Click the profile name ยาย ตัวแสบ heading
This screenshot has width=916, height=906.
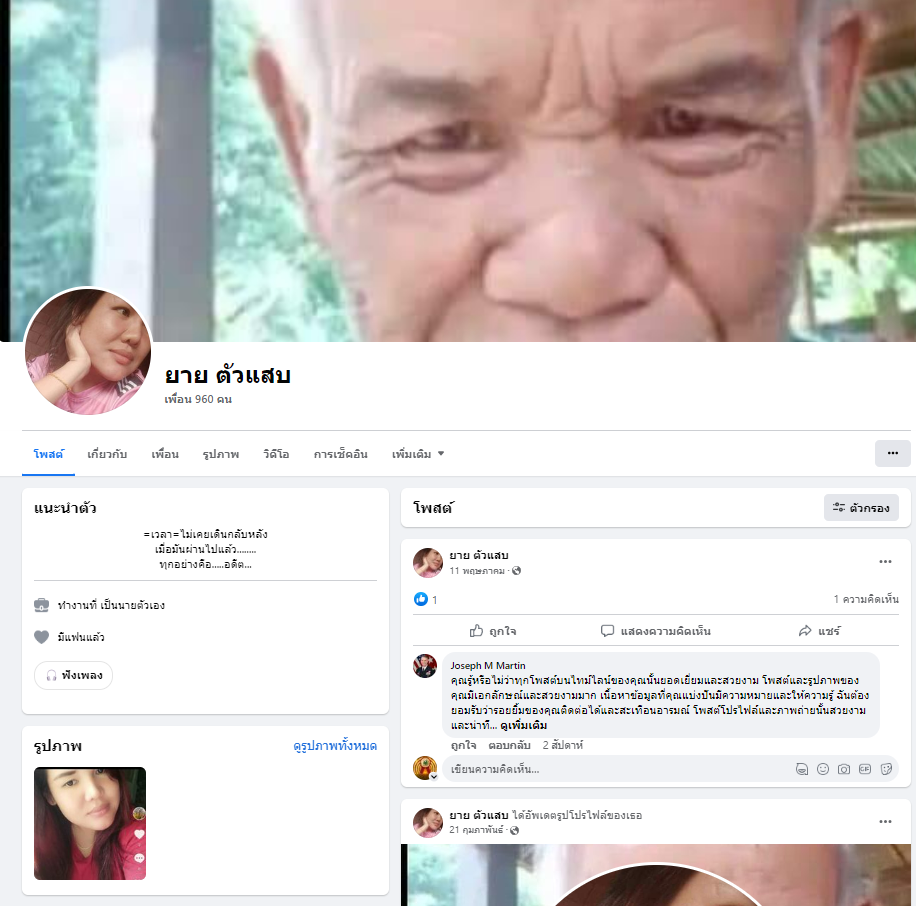click(x=227, y=375)
